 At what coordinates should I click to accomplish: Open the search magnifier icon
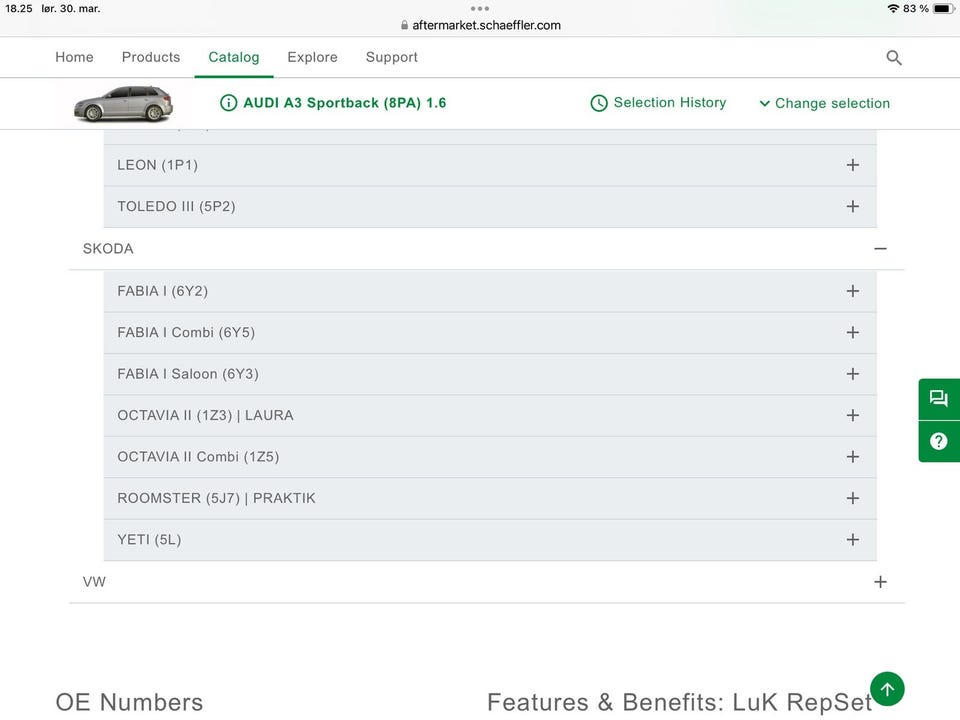point(894,58)
